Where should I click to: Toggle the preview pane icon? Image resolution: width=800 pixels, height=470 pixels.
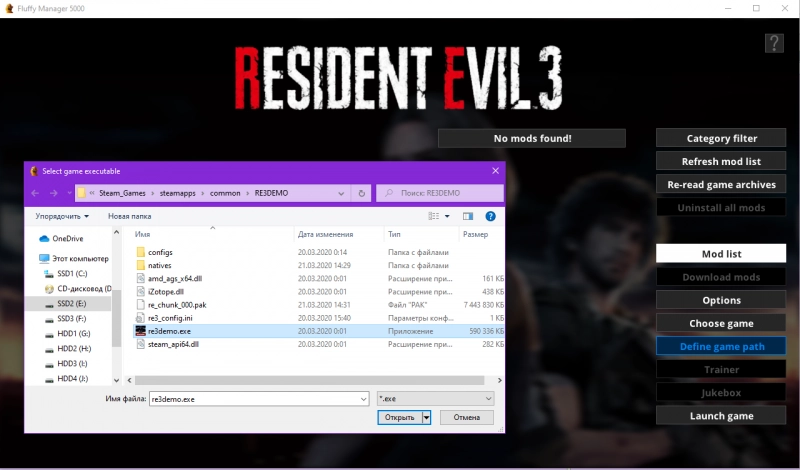467,215
